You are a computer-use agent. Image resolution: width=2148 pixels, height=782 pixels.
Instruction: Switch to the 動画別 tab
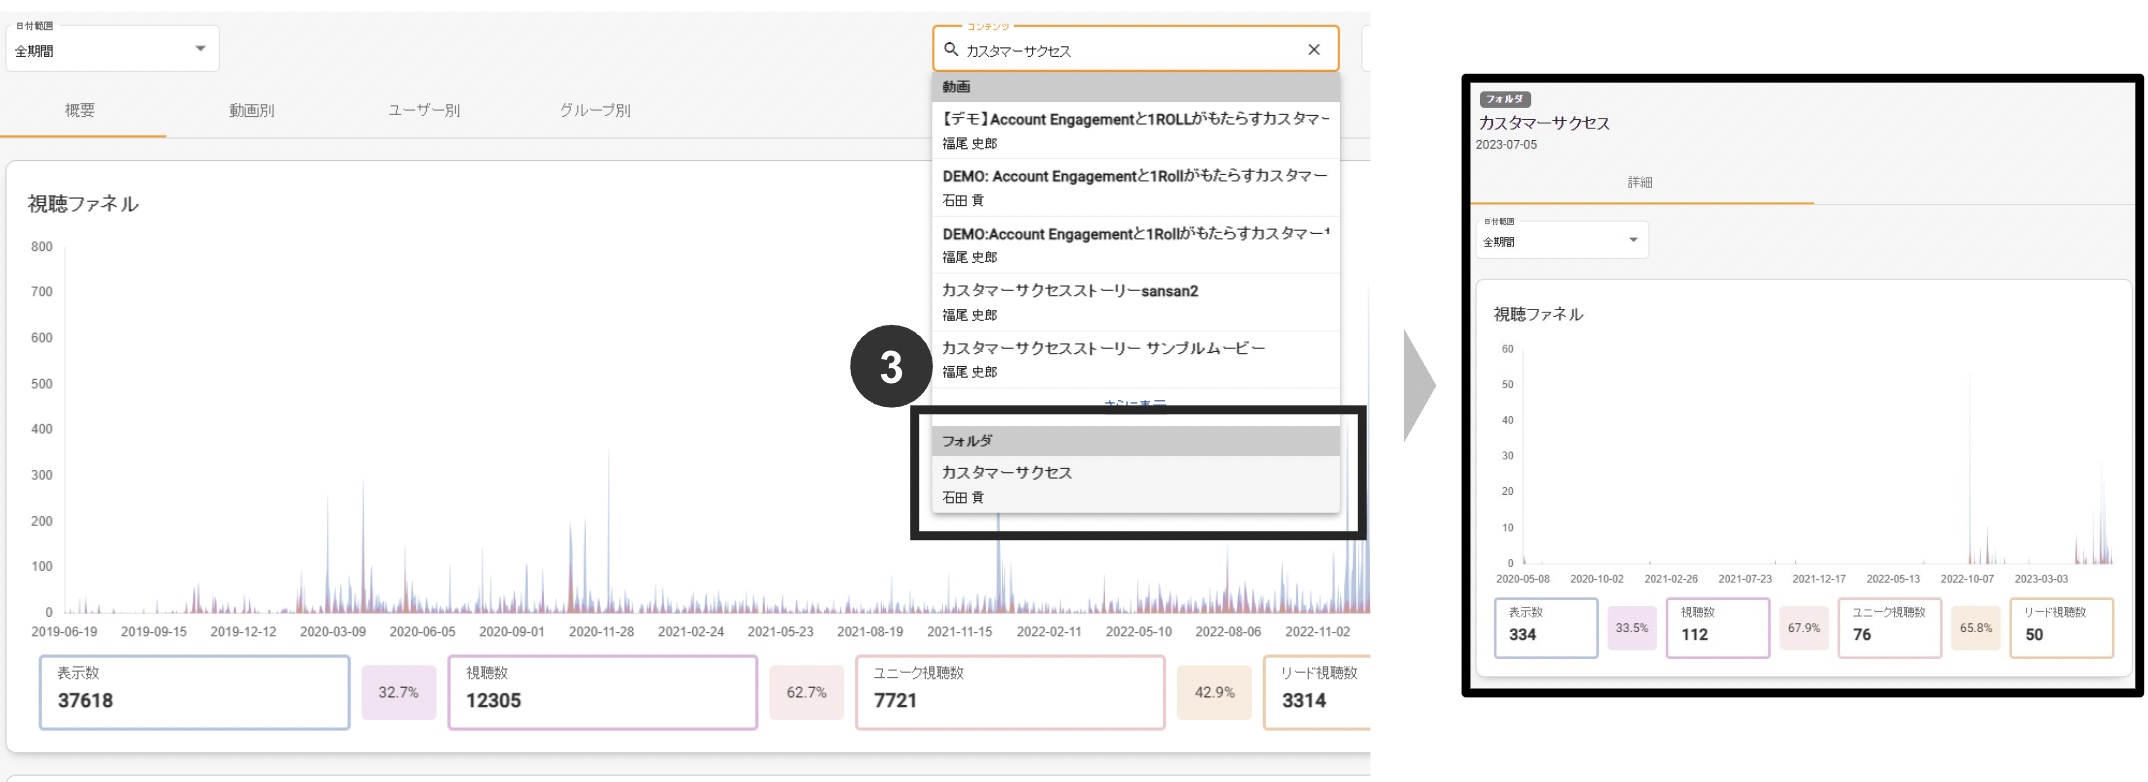[x=252, y=110]
